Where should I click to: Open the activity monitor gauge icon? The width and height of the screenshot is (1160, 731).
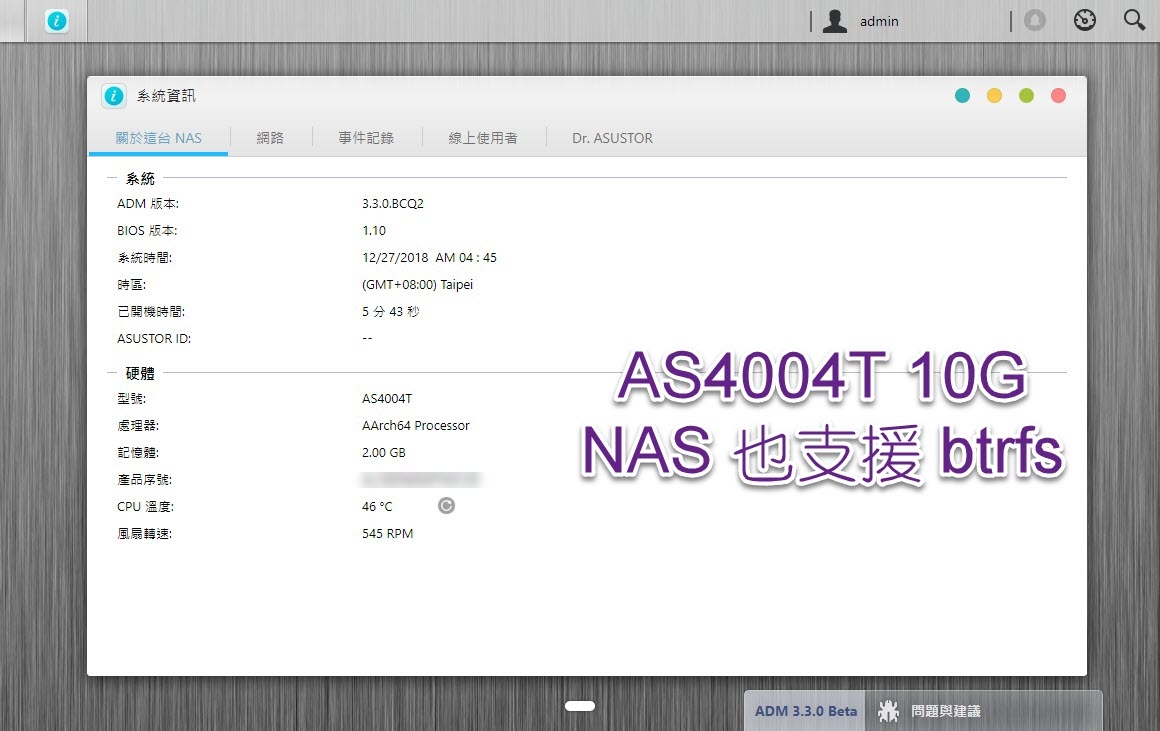pos(1085,20)
